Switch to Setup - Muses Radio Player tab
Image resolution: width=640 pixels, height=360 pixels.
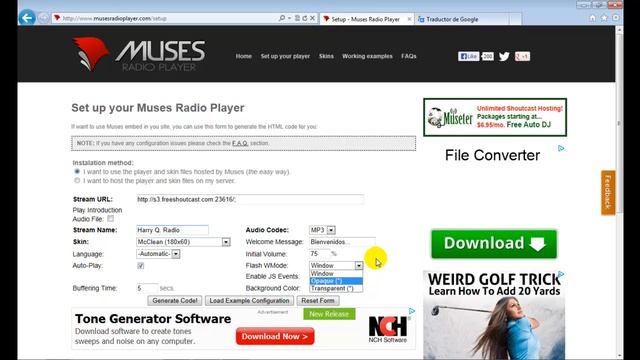366,19
